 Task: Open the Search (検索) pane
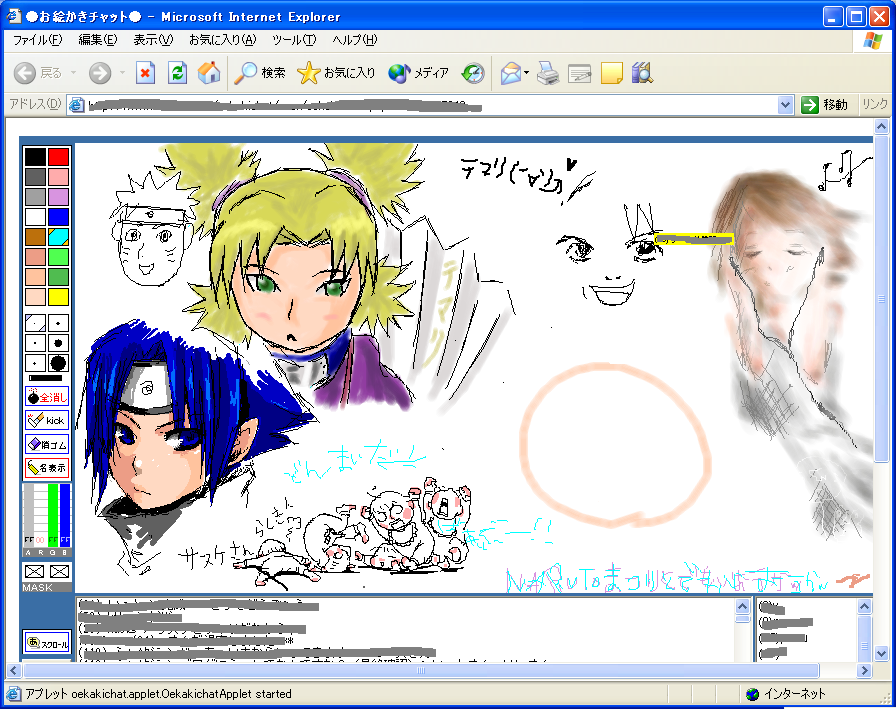260,73
